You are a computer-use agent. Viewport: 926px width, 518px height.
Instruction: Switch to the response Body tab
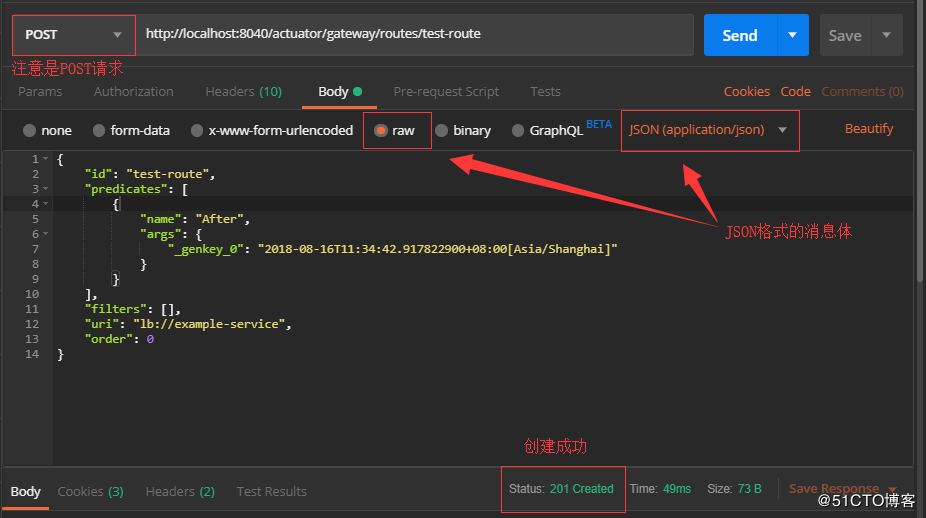(x=25, y=491)
